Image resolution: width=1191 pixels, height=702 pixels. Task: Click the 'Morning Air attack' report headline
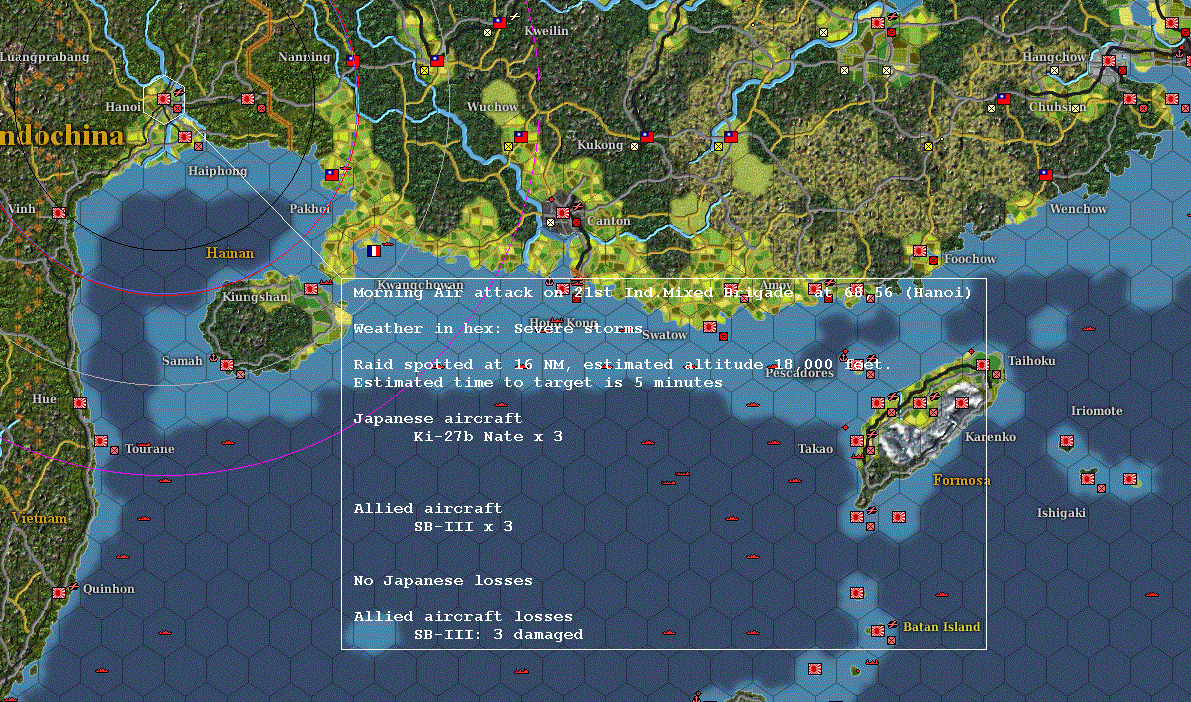[x=662, y=292]
